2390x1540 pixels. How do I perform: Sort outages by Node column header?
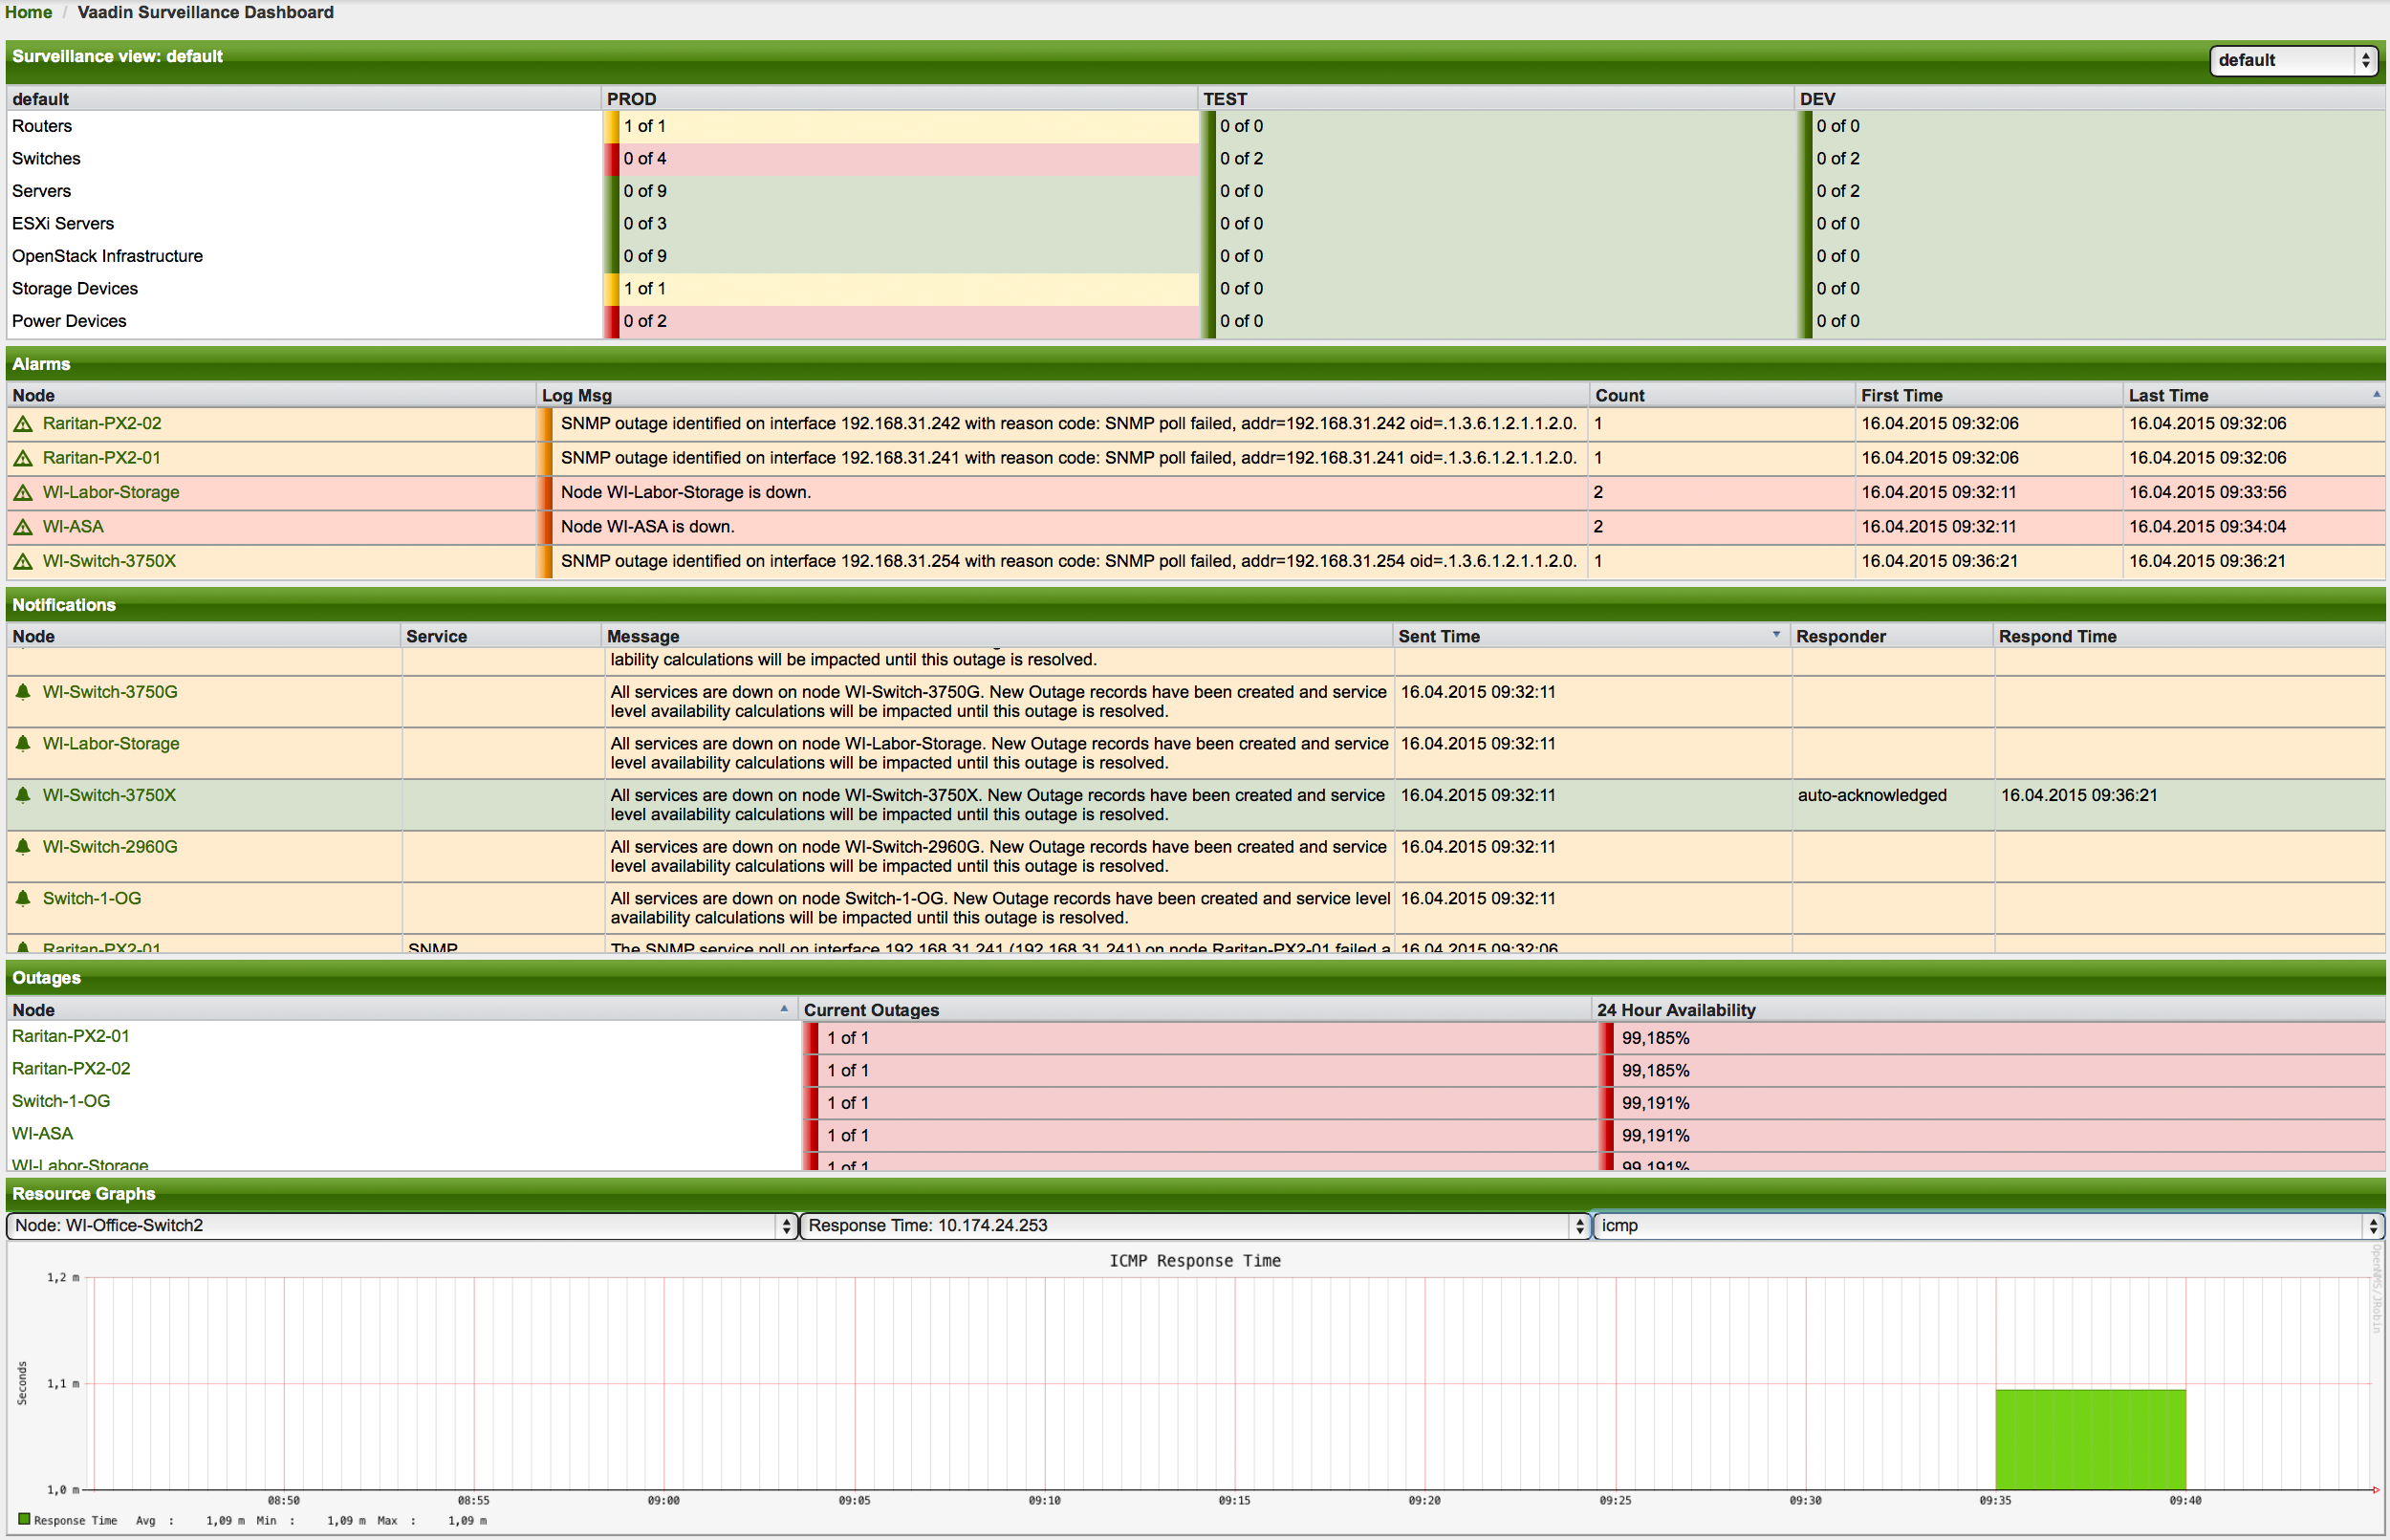[x=403, y=1011]
